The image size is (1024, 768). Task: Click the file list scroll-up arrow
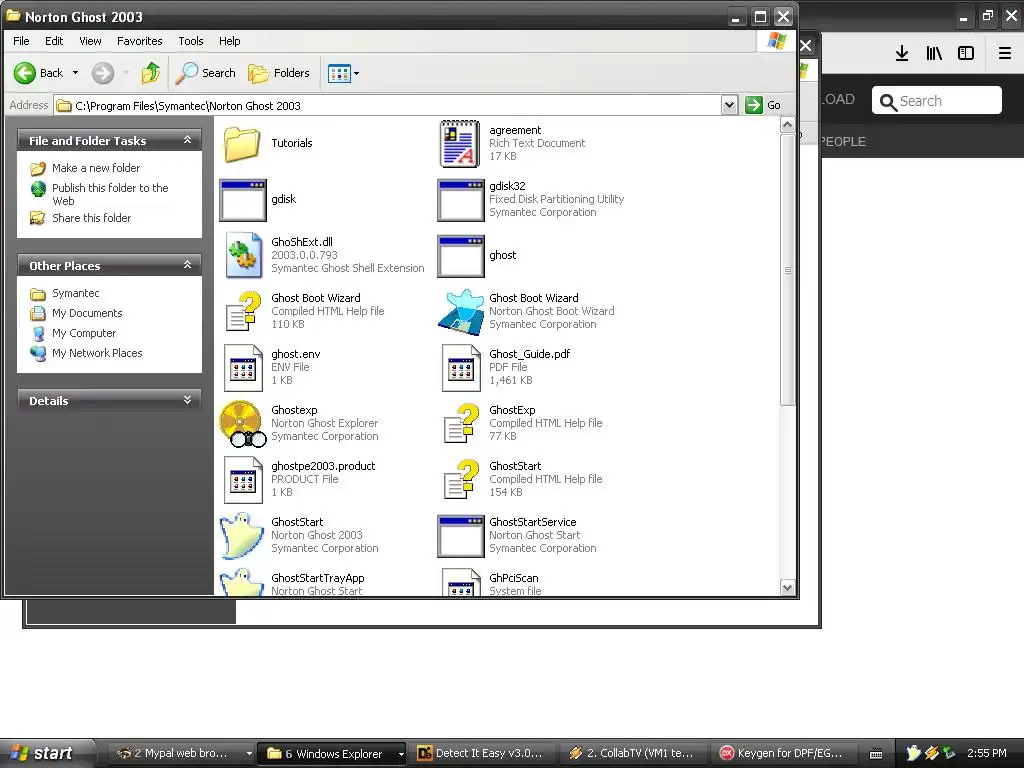tap(788, 125)
